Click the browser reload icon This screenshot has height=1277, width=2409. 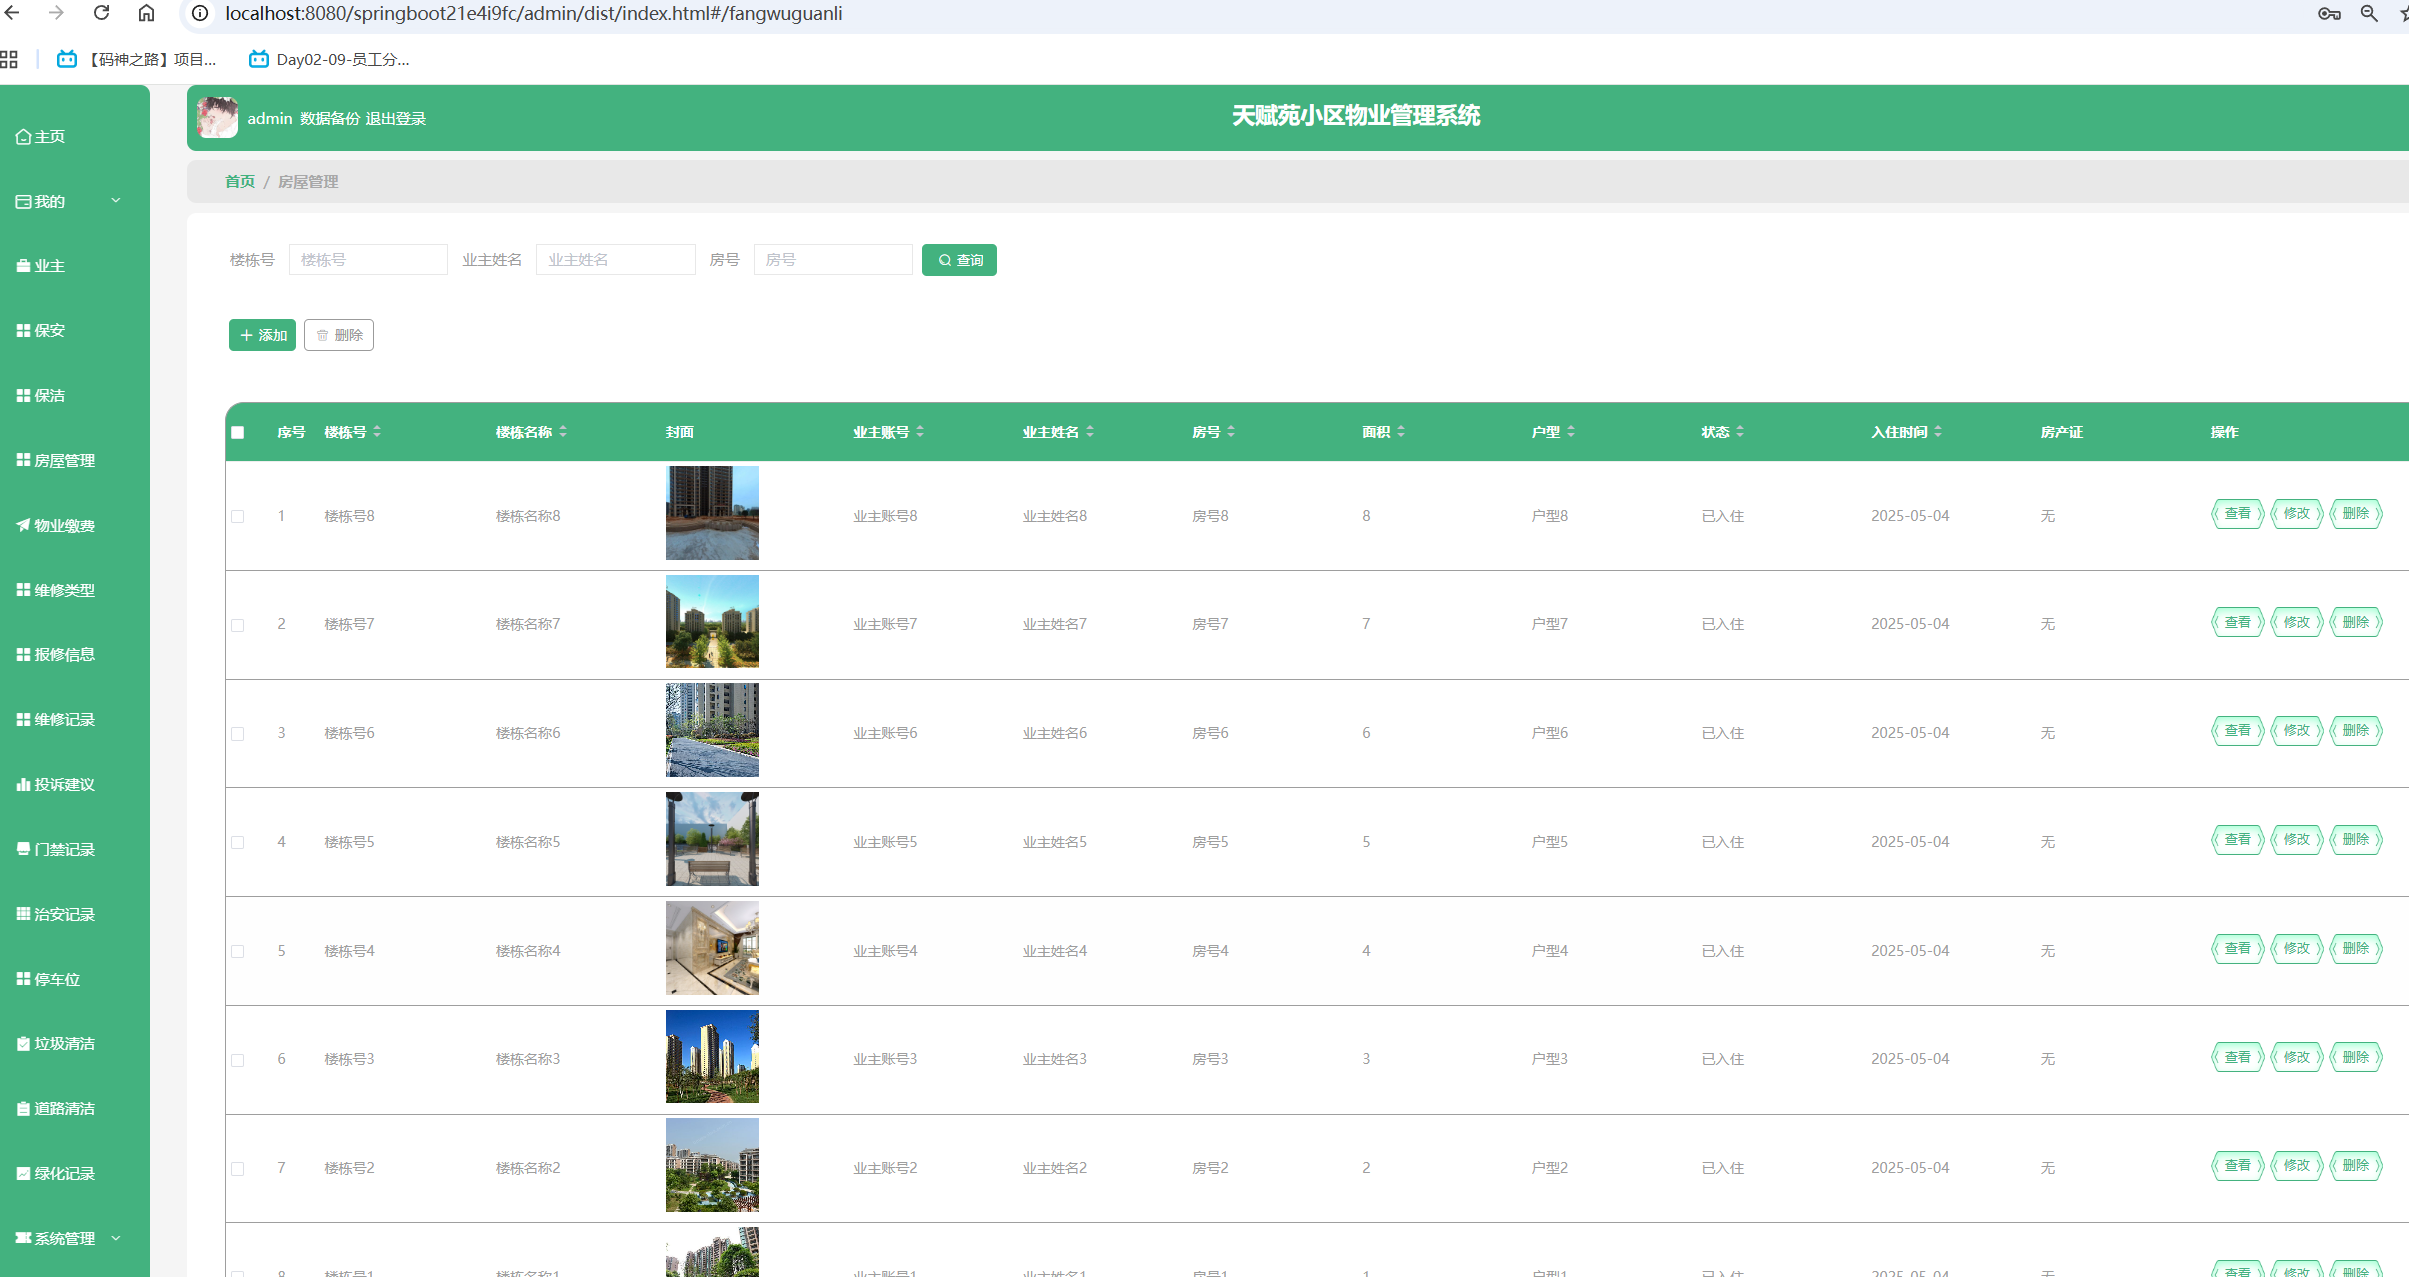(101, 13)
